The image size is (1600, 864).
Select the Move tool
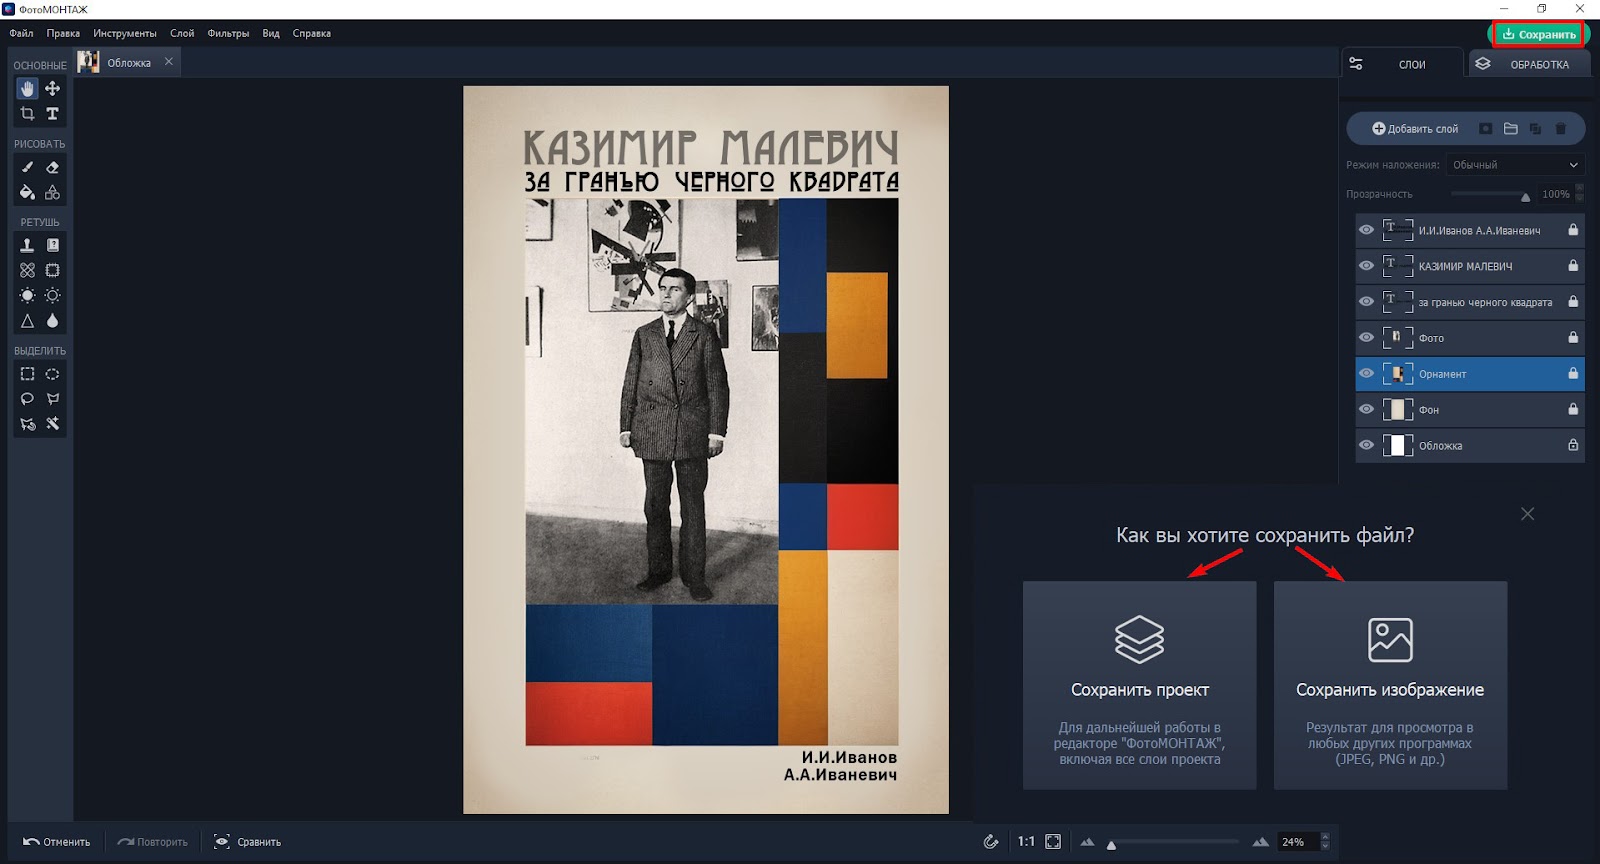(x=53, y=89)
